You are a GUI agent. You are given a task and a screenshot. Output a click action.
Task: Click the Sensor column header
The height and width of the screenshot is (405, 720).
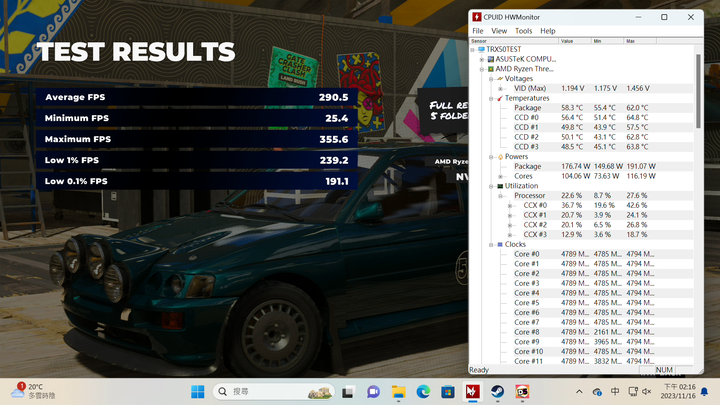(x=514, y=41)
